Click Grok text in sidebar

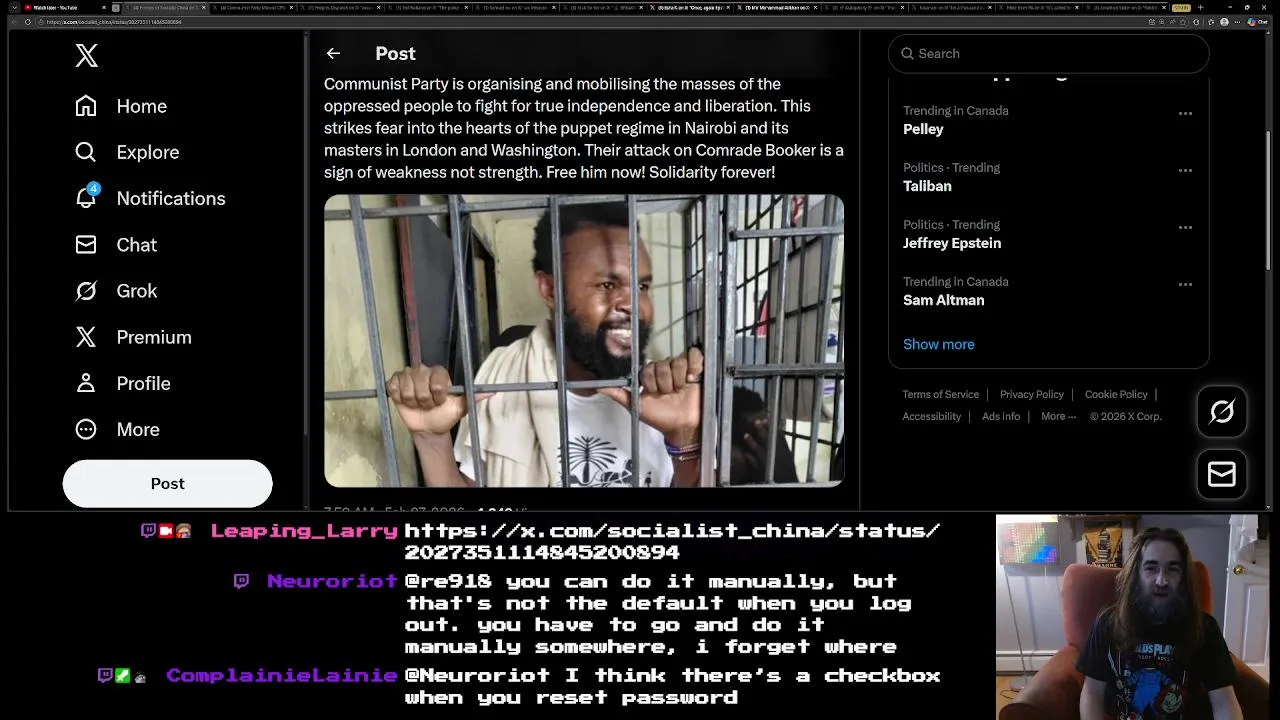[137, 291]
